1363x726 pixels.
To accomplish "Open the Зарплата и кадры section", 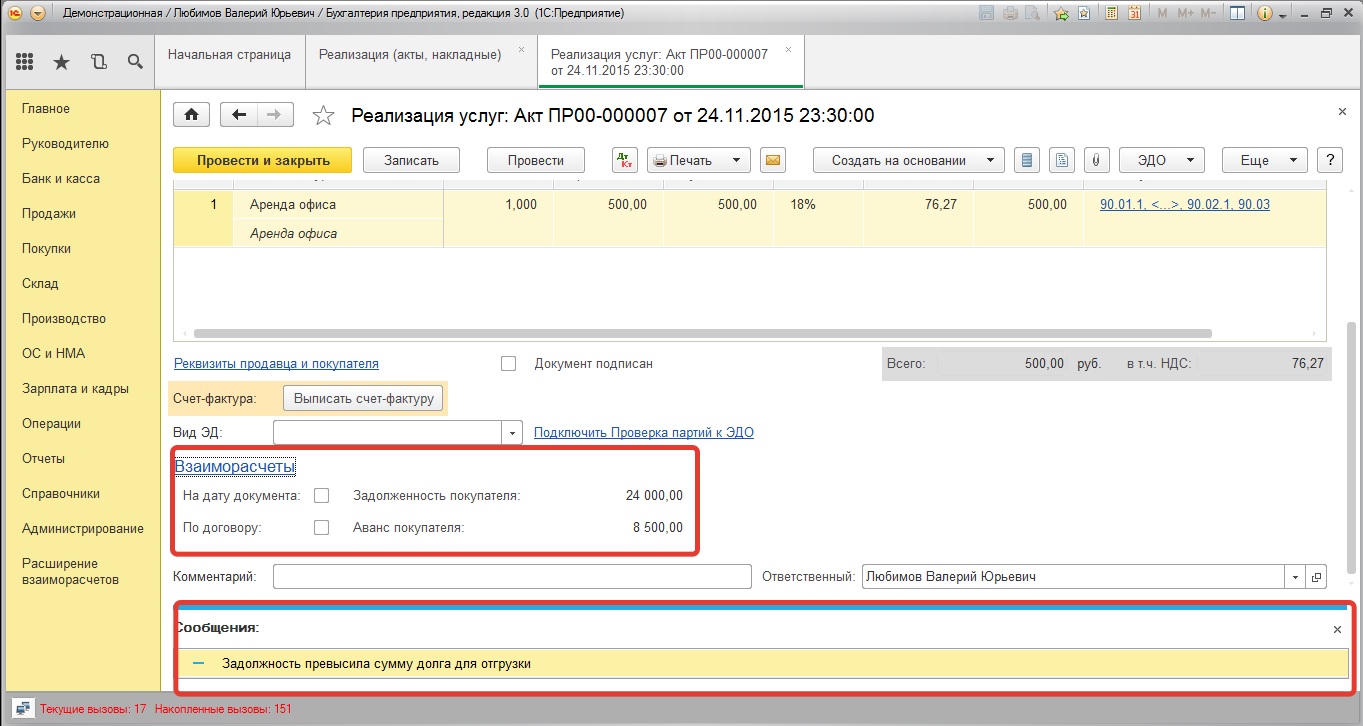I will coord(75,388).
